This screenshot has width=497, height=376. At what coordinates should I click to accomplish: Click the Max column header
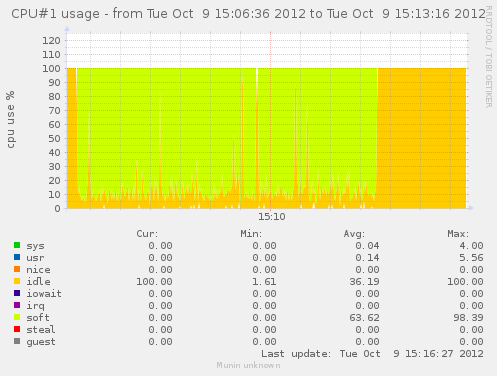pos(458,234)
